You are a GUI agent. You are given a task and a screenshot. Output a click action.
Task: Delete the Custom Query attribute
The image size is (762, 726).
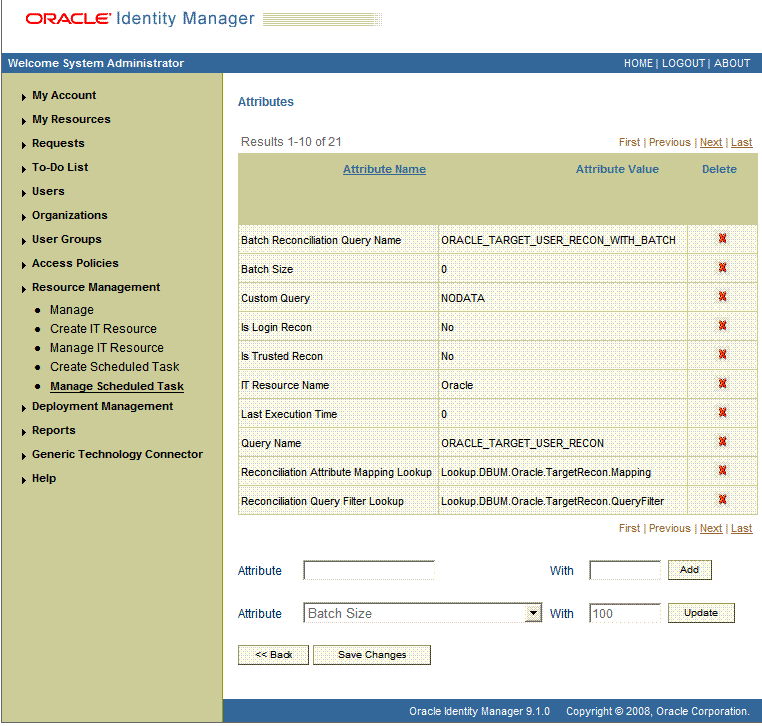click(x=722, y=296)
